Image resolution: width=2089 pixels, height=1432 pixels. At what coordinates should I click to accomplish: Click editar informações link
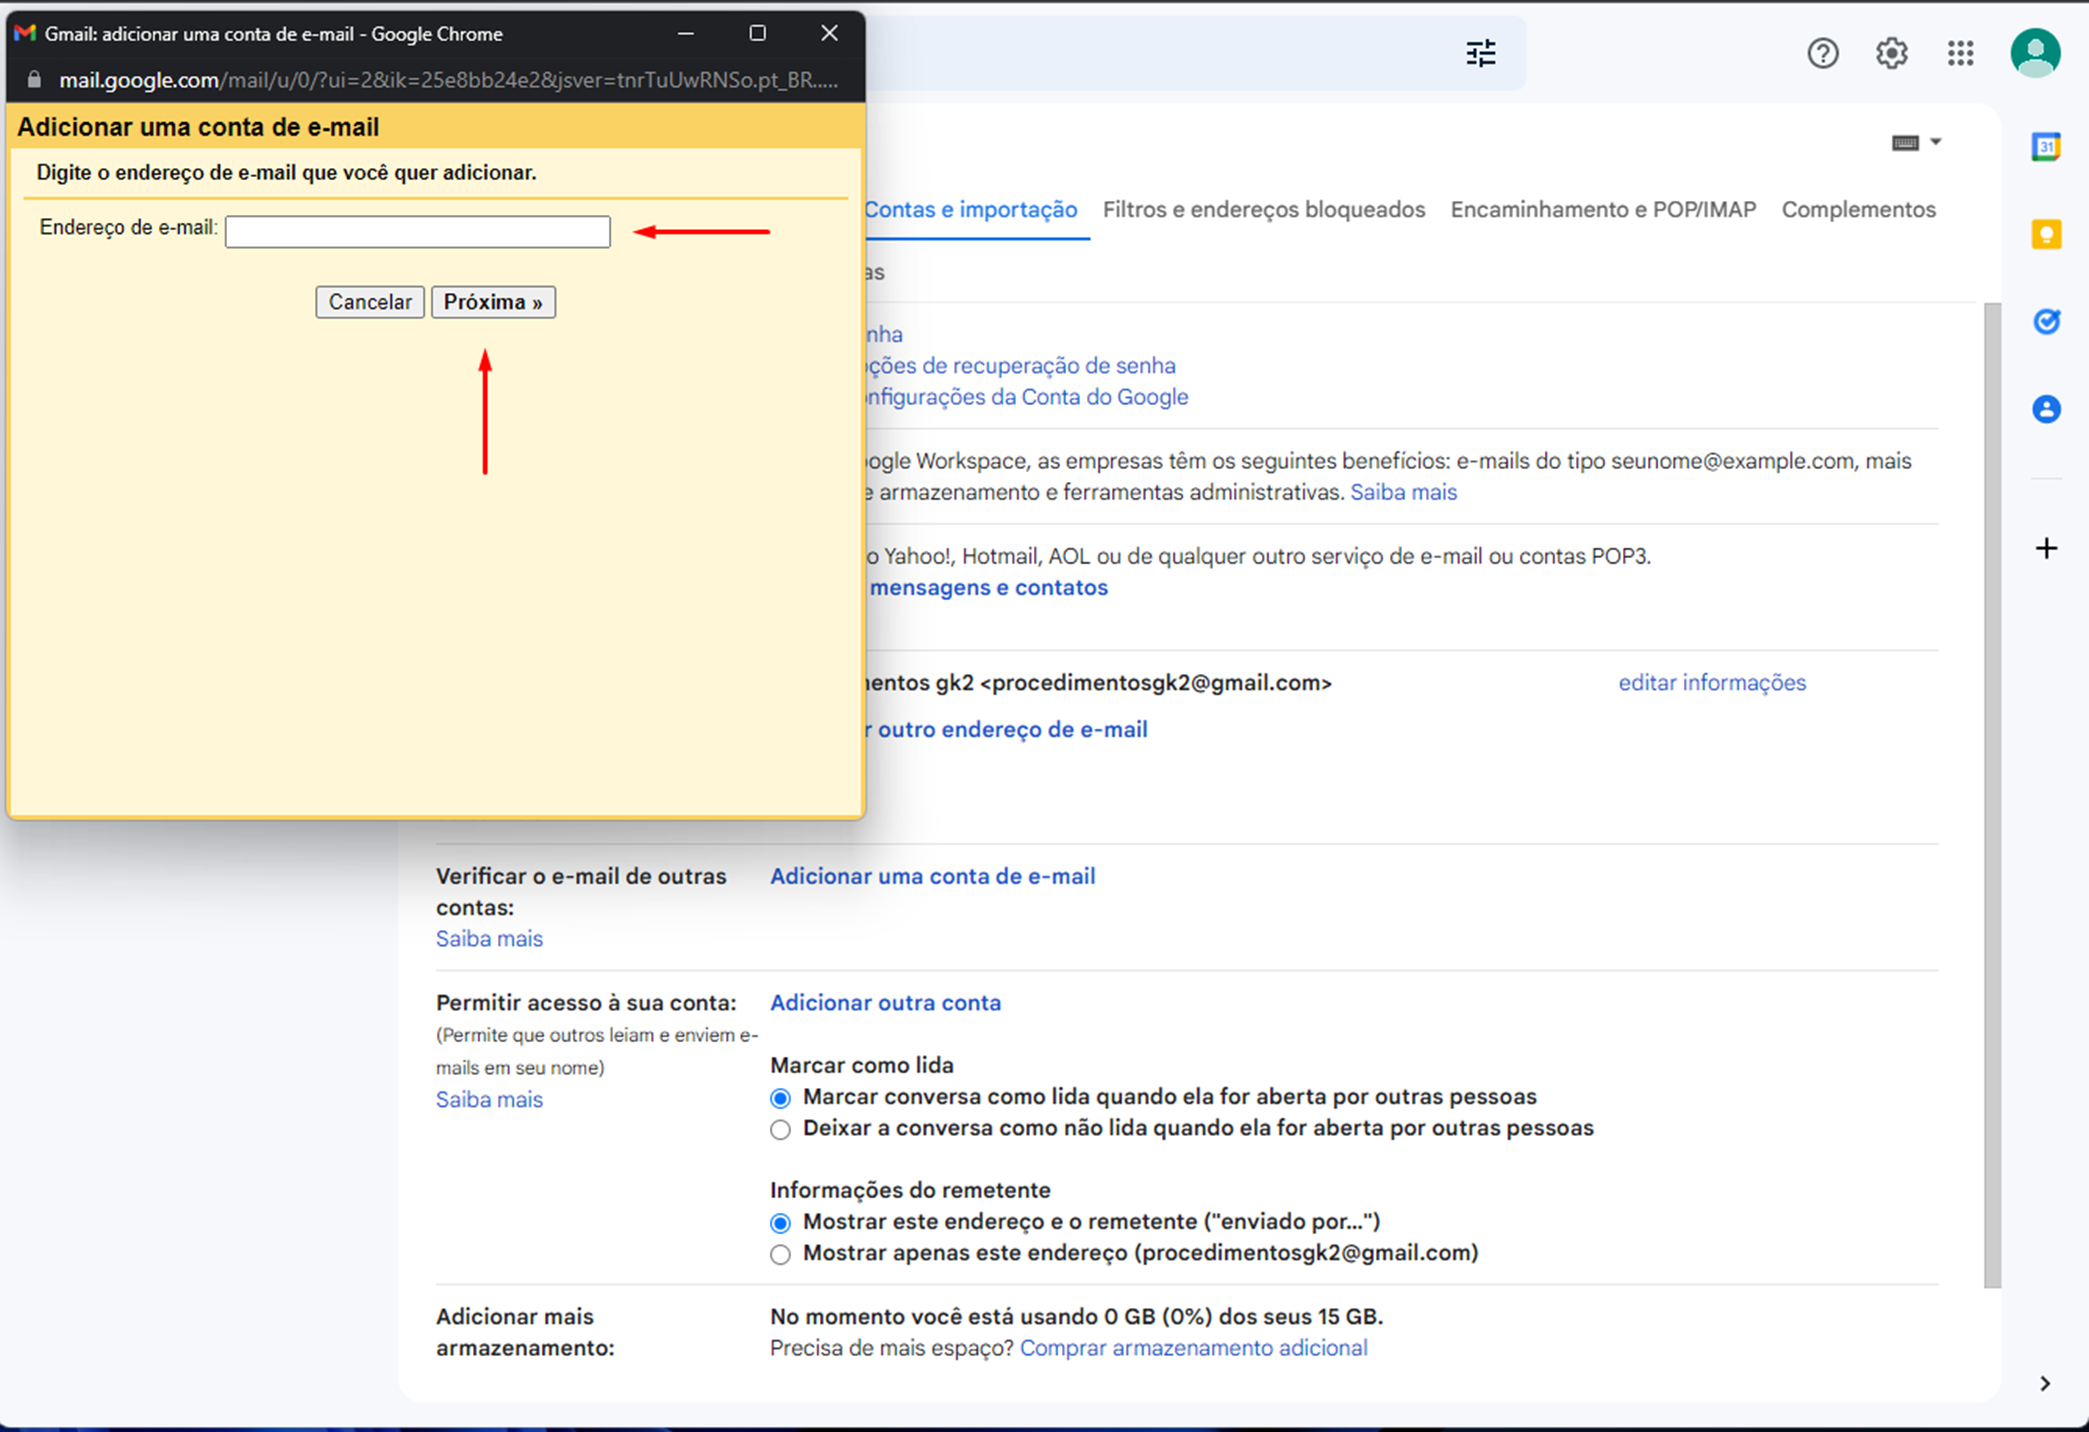(1712, 682)
